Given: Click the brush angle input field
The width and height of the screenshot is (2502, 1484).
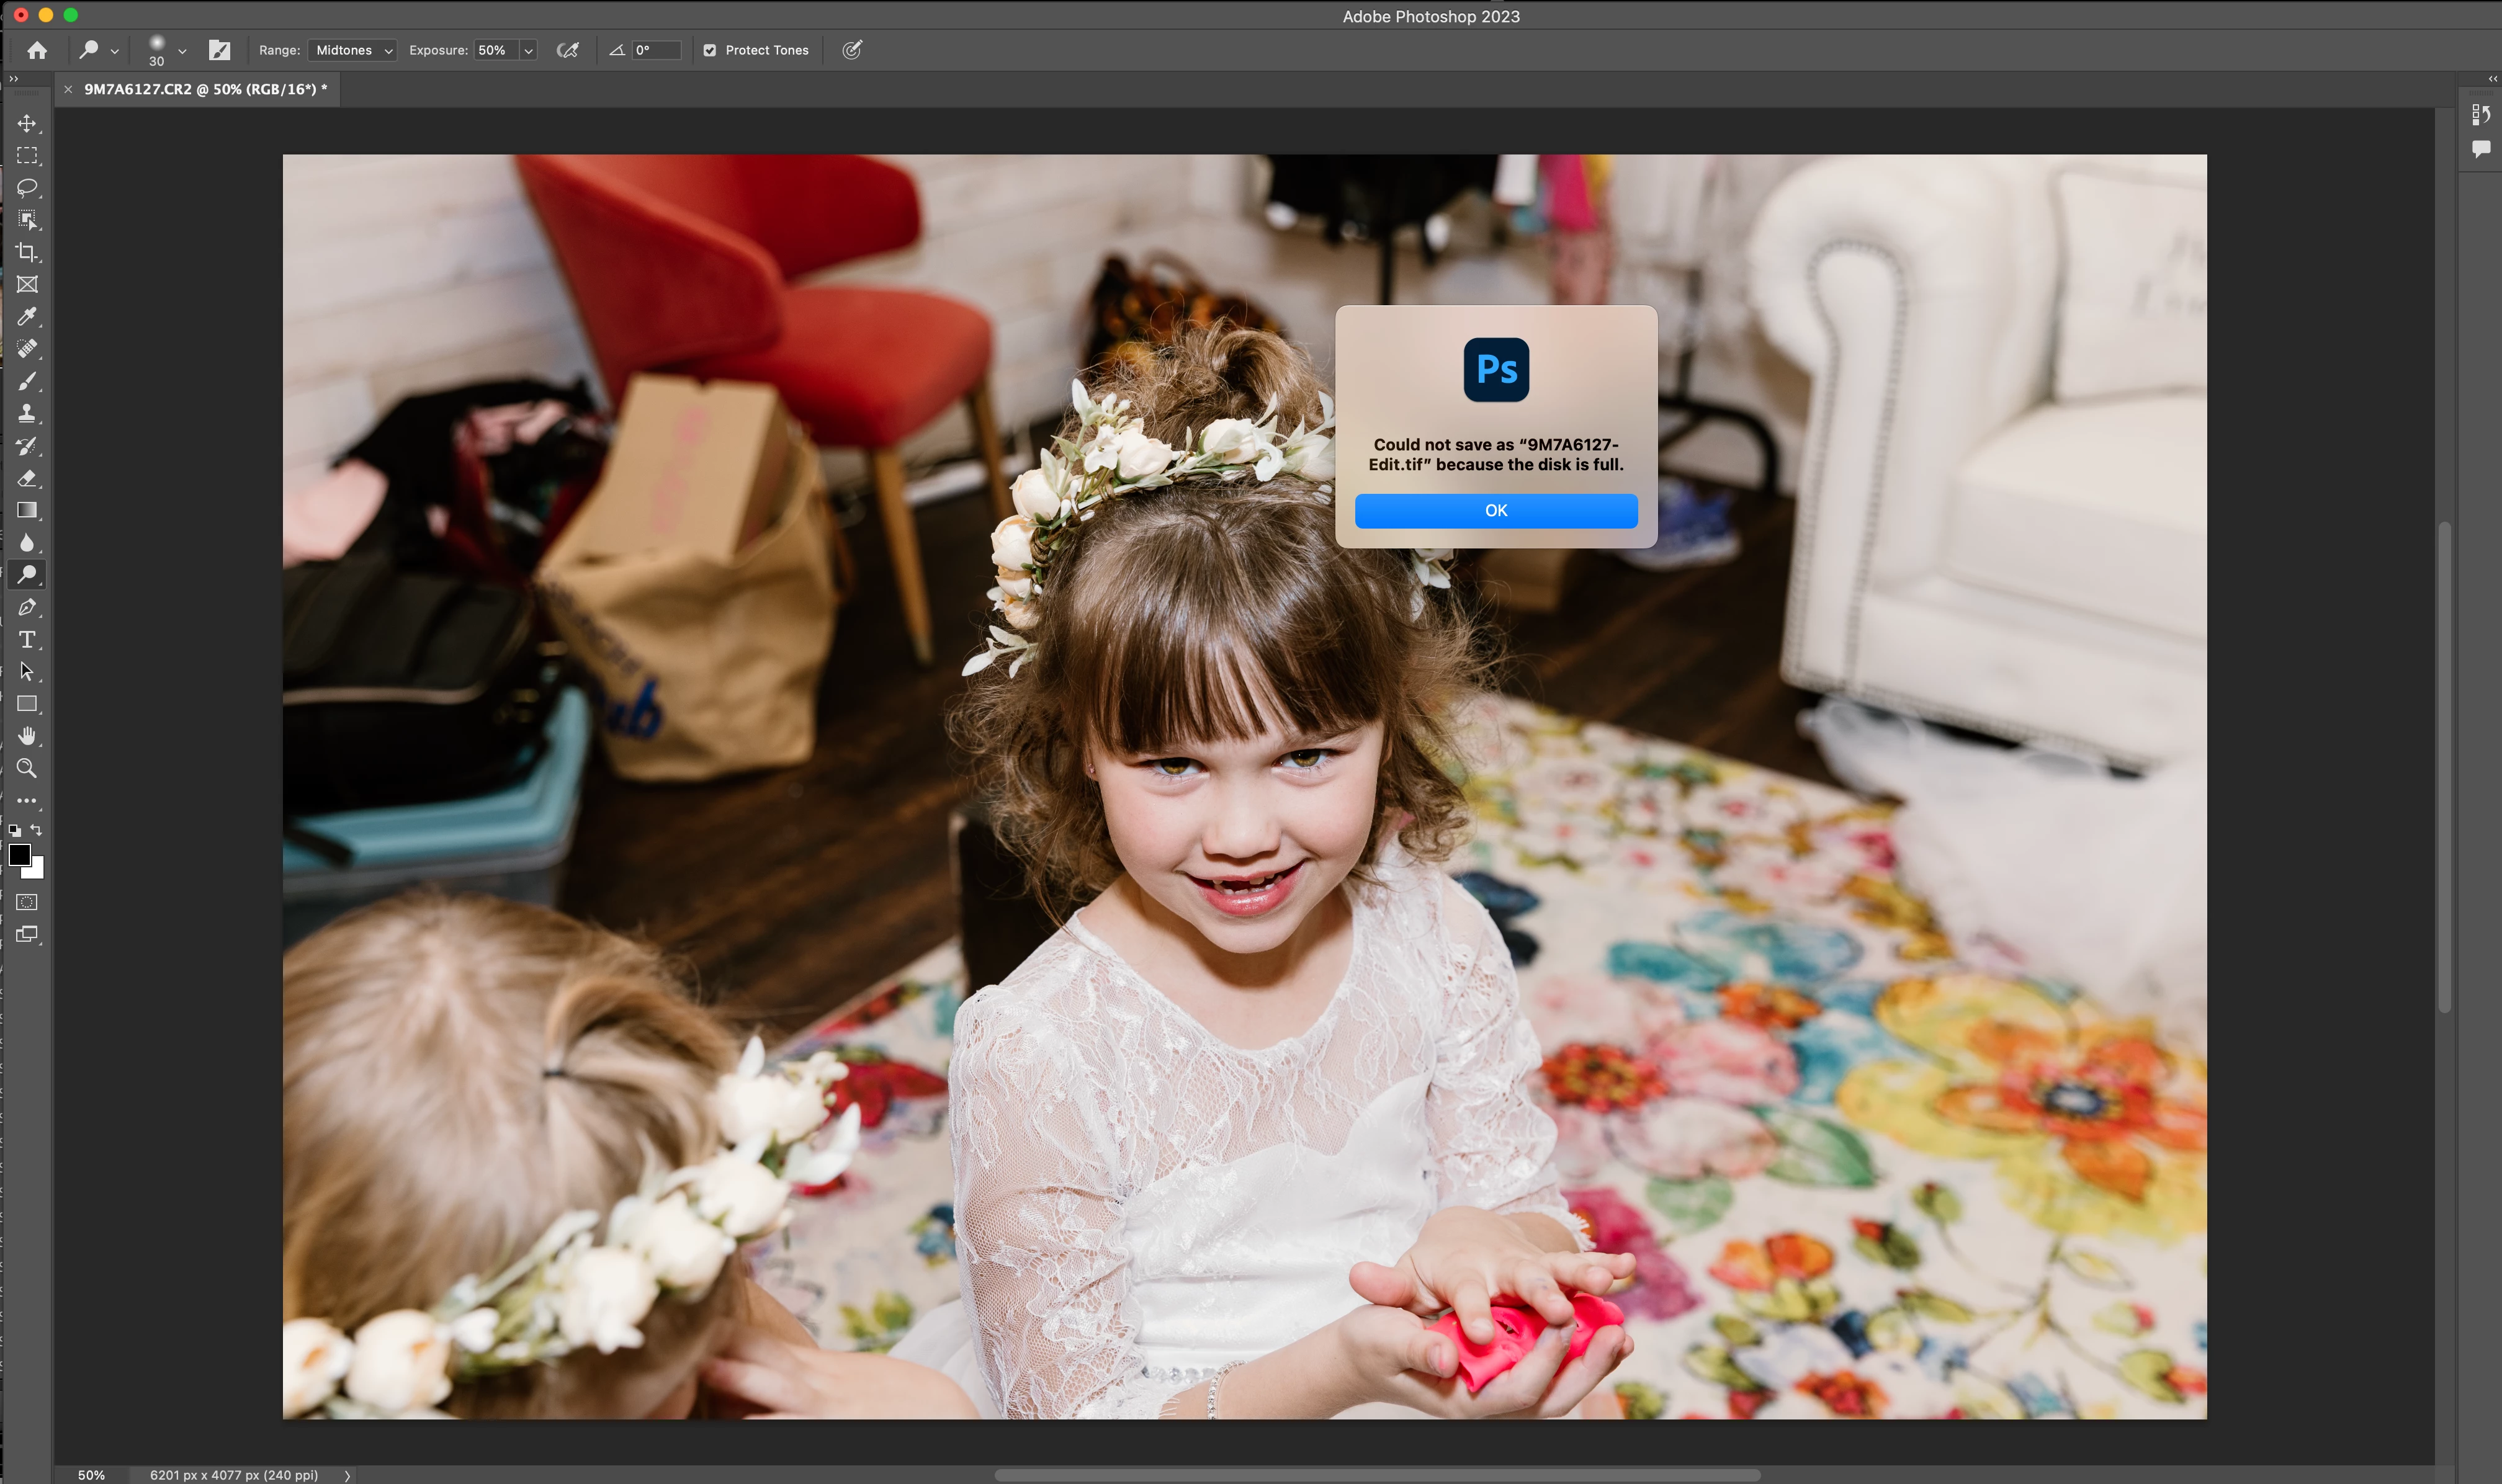Looking at the screenshot, I should [x=656, y=50].
